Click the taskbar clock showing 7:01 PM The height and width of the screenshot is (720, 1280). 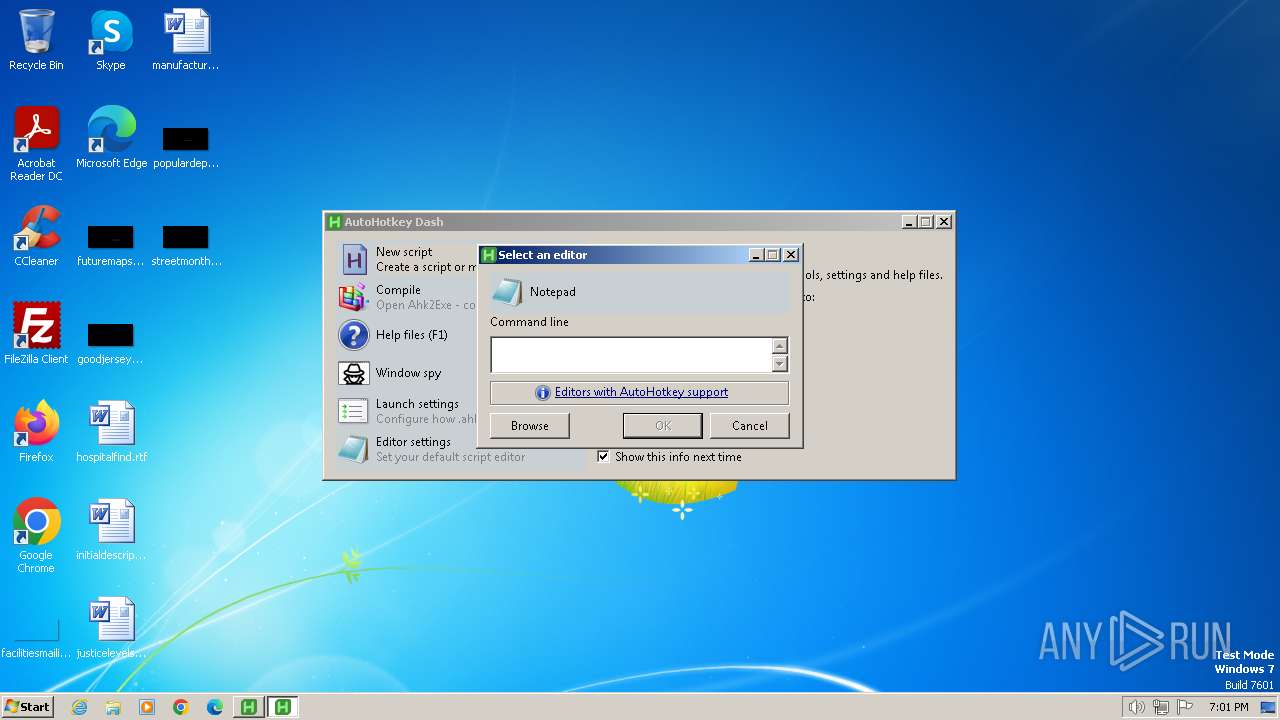point(1229,707)
